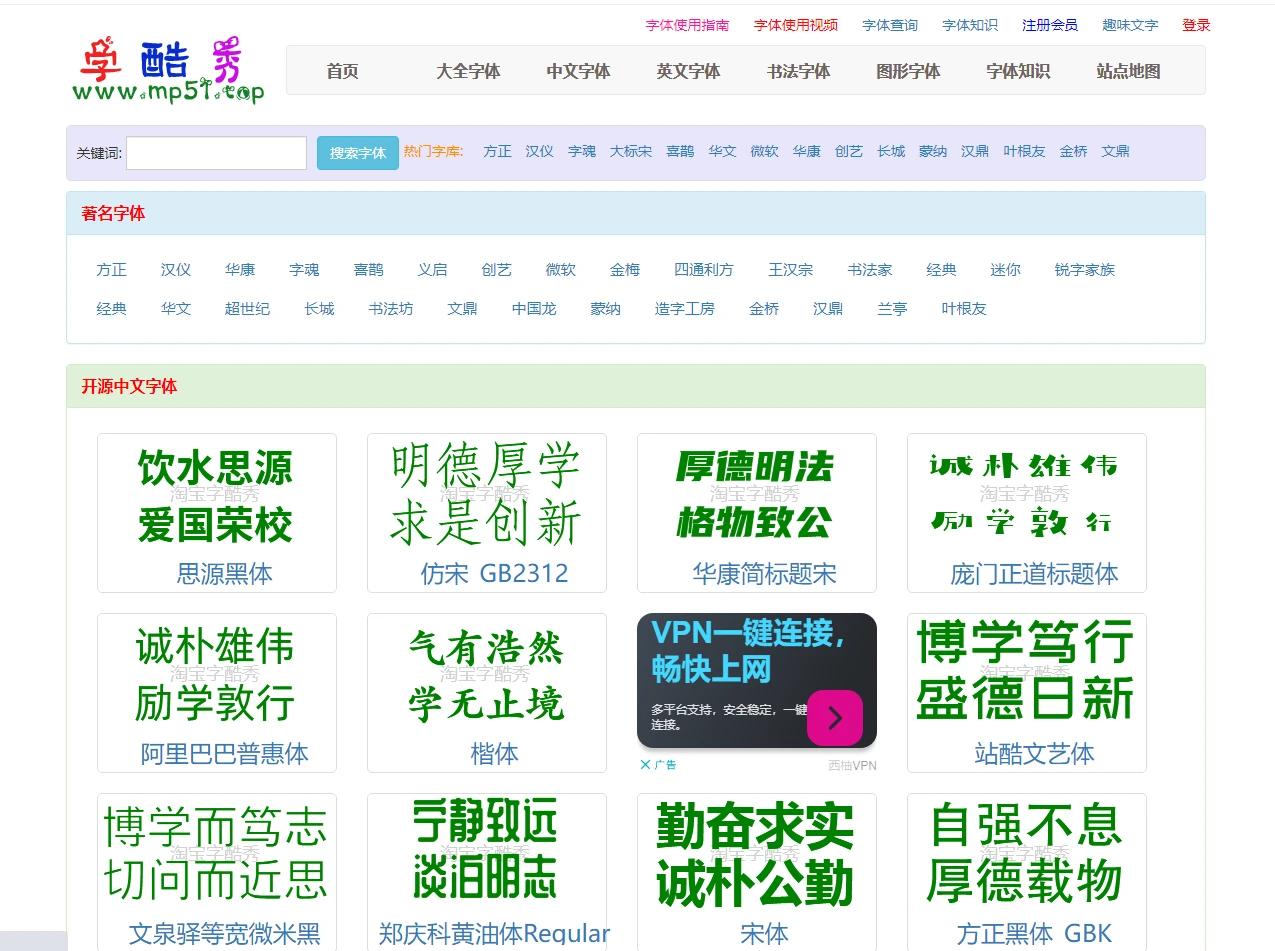This screenshot has height=951, width=1275.
Task: Open the 书法字体 category
Action: (x=797, y=71)
